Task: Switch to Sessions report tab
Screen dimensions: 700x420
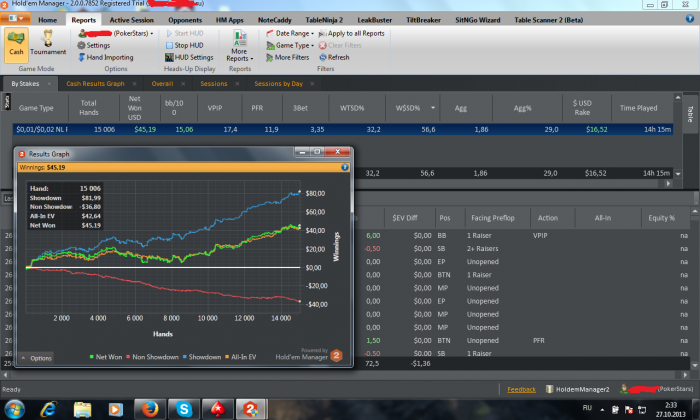Action: coord(213,83)
